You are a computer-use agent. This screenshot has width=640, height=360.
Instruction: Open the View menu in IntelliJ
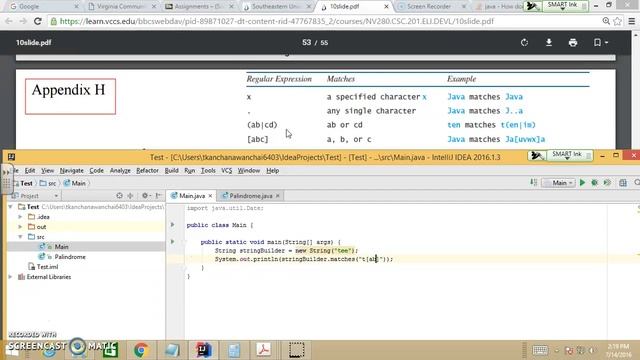[x=47, y=171]
